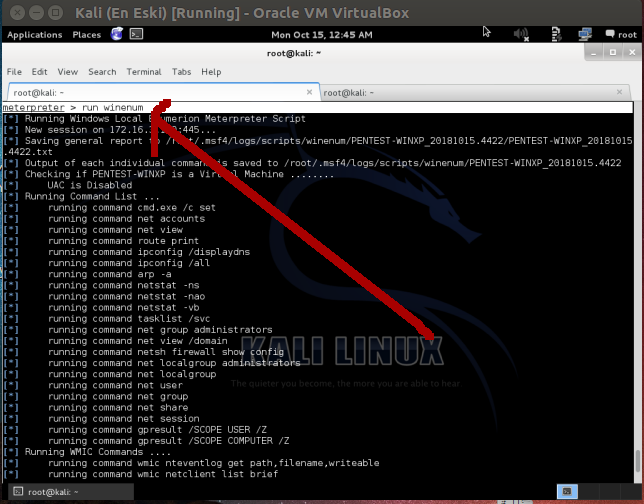This screenshot has width=644, height=504.
Task: Open the Help menu
Action: (211, 72)
